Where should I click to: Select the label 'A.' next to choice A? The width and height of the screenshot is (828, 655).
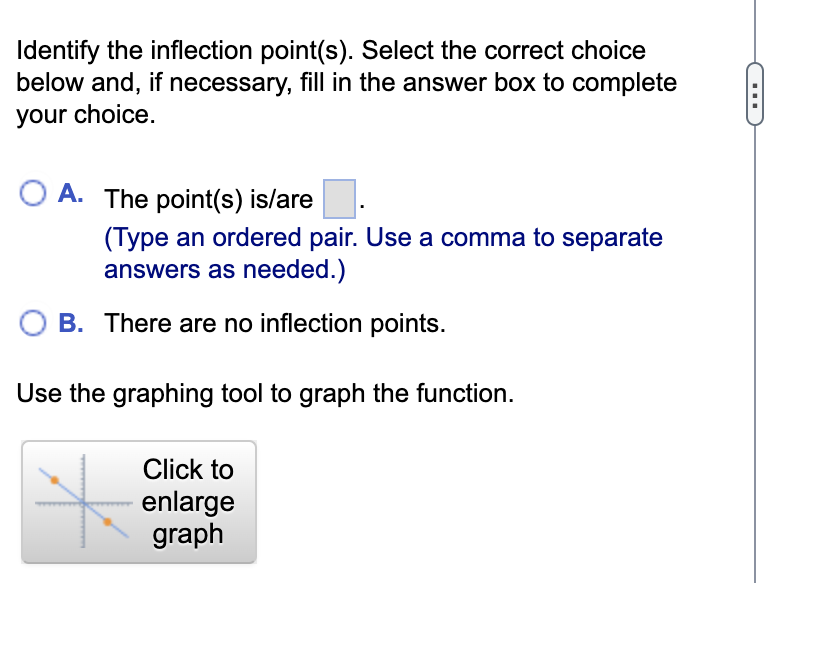(70, 191)
